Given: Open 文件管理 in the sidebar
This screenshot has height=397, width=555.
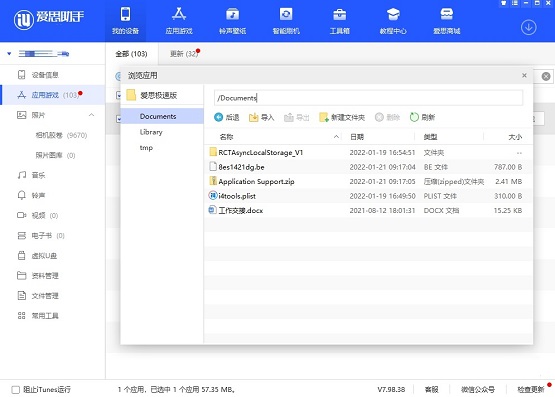Looking at the screenshot, I should [x=52, y=296].
